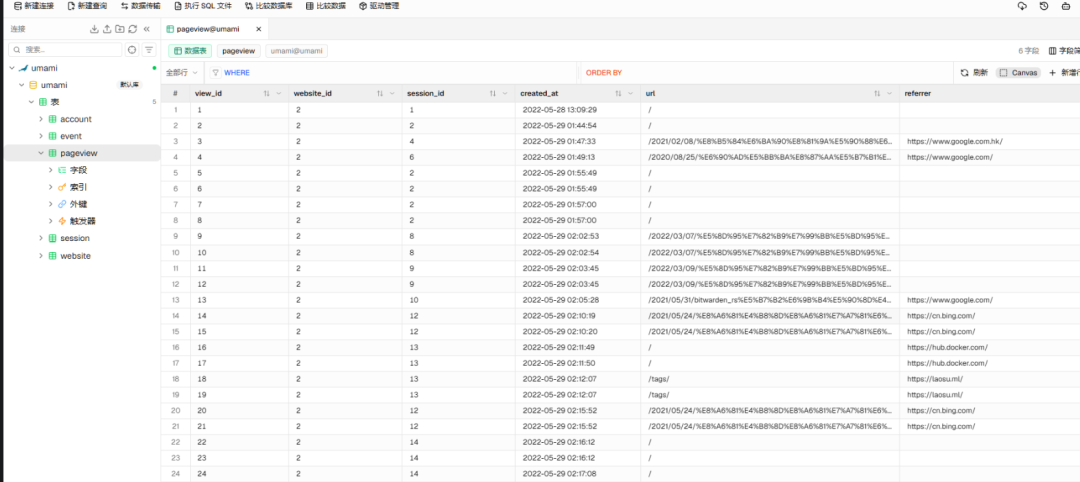Screen dimensions: 1080x482
Task: Open 比较数据 compare data tool
Action: tap(326, 6)
